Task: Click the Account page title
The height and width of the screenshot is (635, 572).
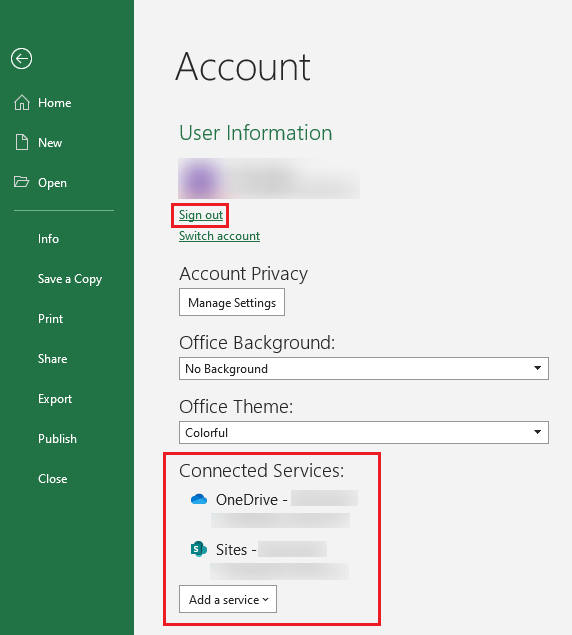Action: [243, 67]
